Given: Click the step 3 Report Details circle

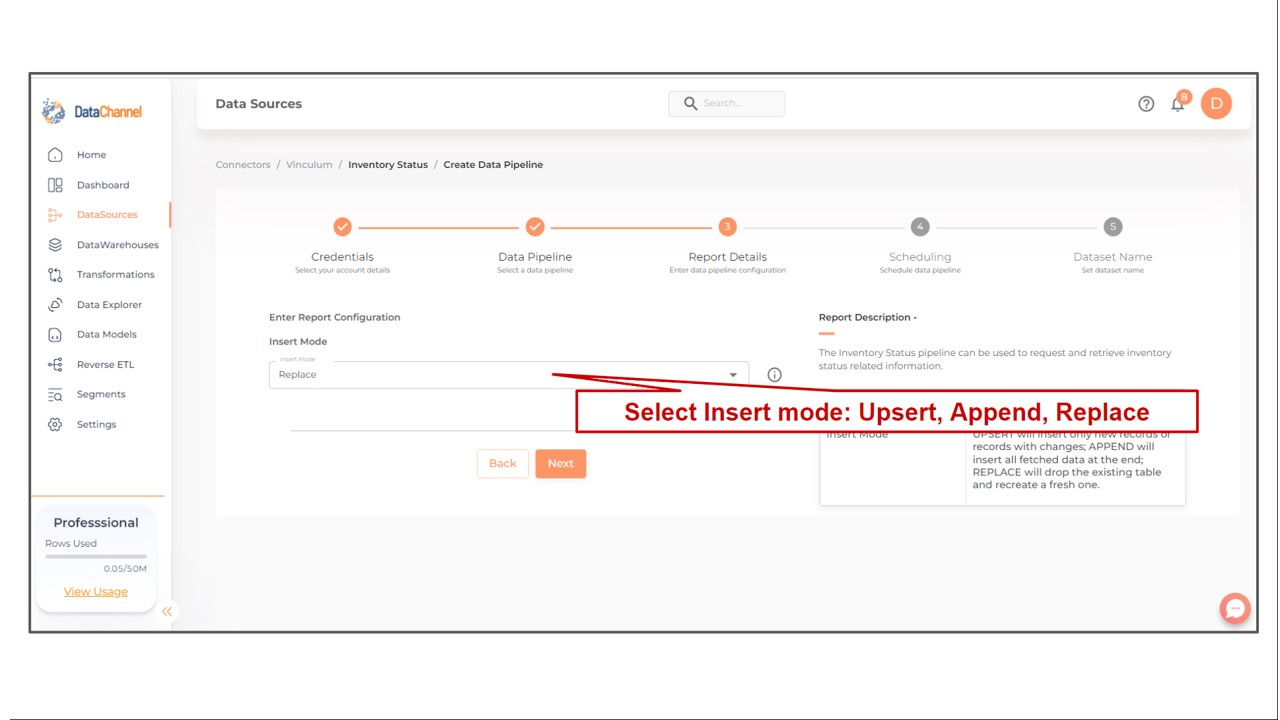Looking at the screenshot, I should click(727, 227).
